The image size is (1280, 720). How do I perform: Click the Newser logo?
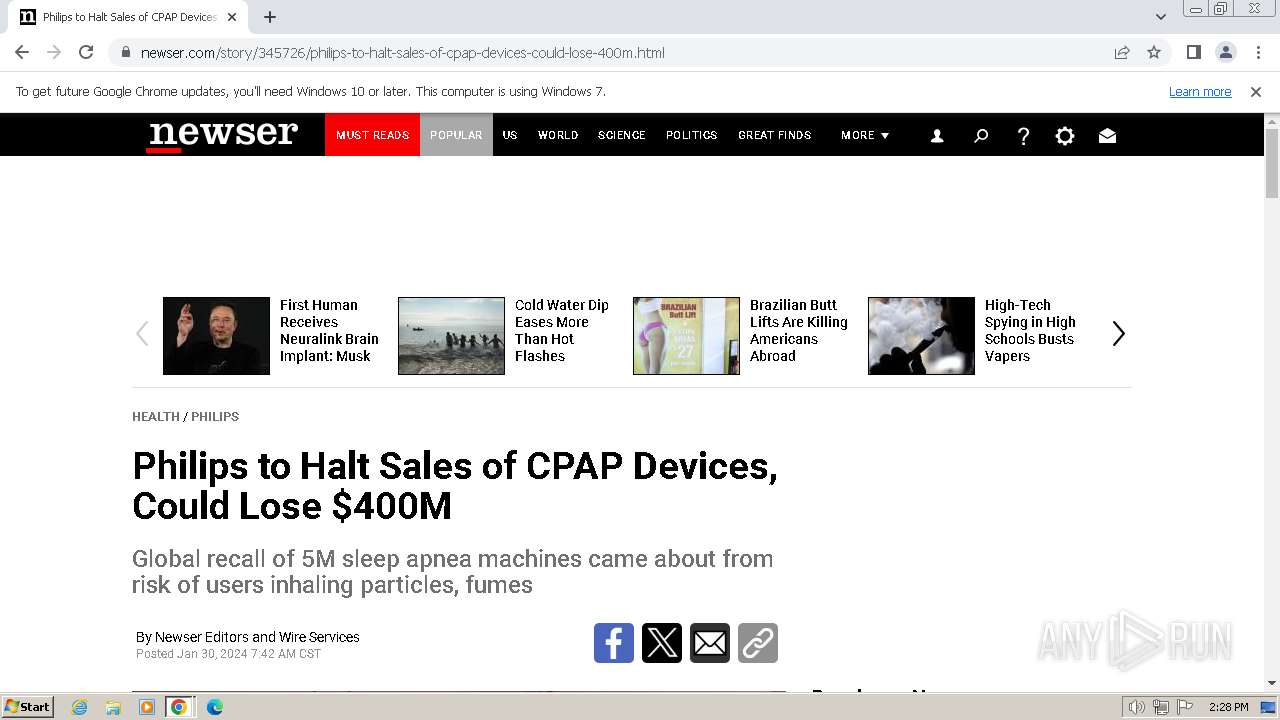(223, 135)
